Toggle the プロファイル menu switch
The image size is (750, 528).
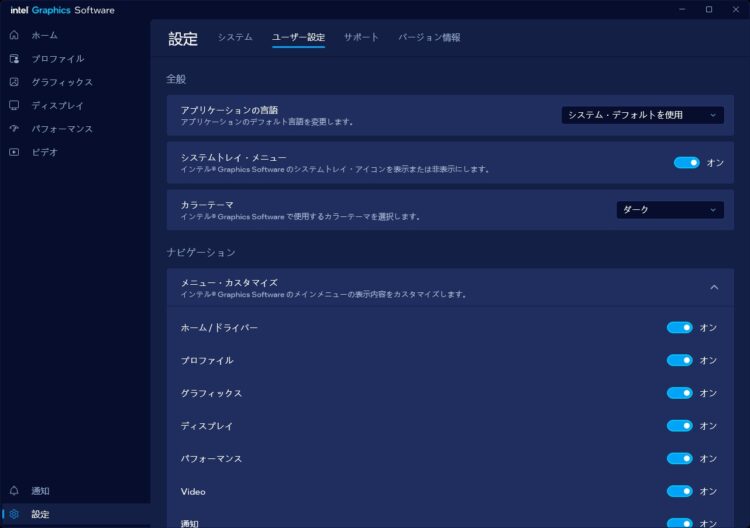coord(680,360)
